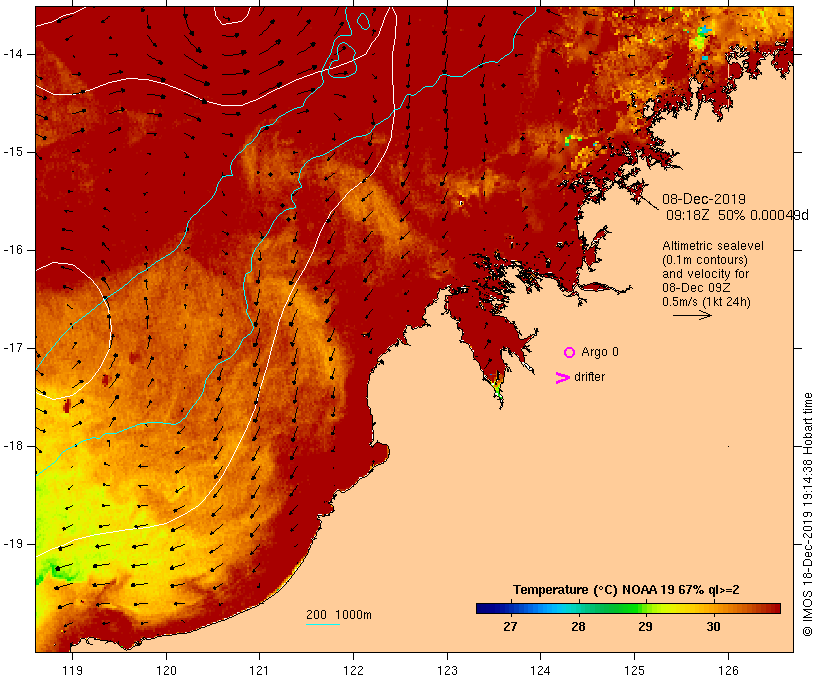Click the 125 longitude axis label
Viewport: 820px width, 680px height.
click(x=634, y=671)
